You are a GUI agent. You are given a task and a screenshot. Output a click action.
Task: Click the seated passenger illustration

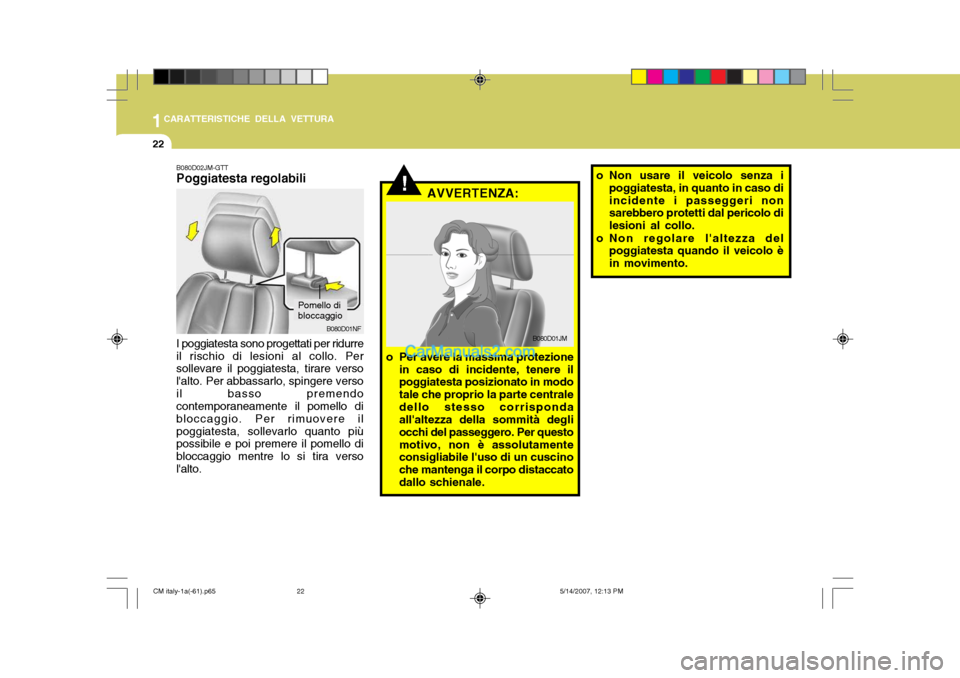coord(480,274)
